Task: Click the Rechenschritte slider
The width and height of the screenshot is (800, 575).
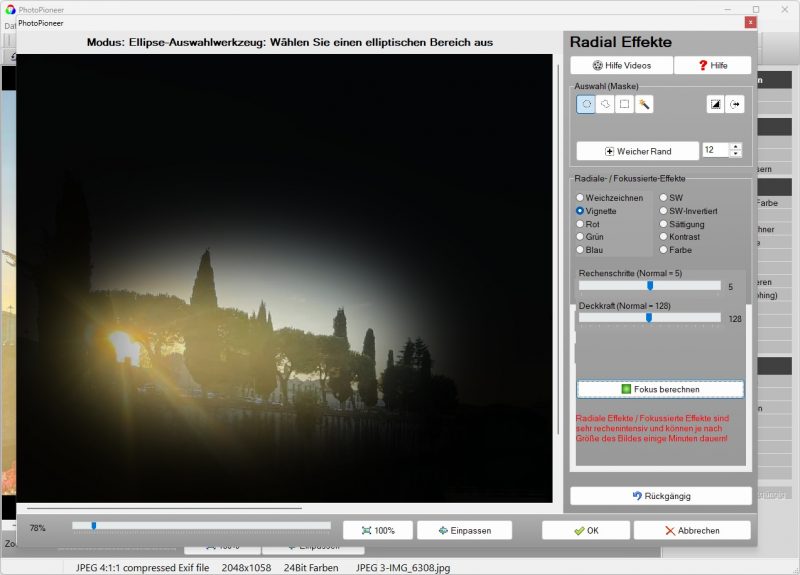Action: tap(649, 286)
